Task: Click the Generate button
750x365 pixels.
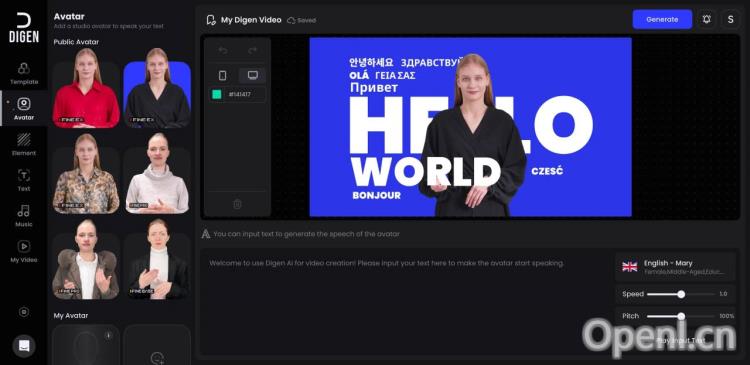Action: (x=662, y=20)
